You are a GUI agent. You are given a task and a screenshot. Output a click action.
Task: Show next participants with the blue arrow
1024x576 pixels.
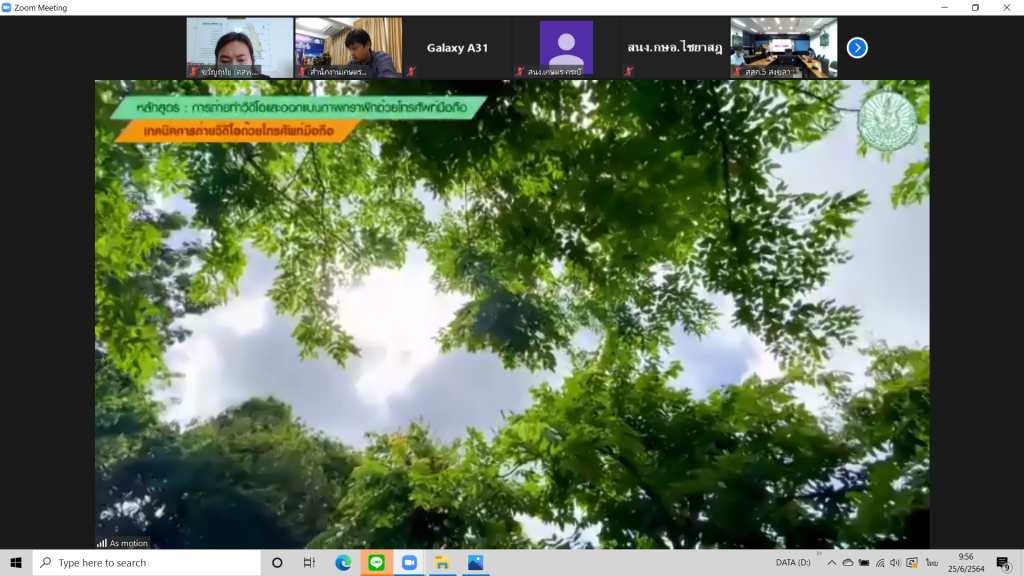click(857, 47)
